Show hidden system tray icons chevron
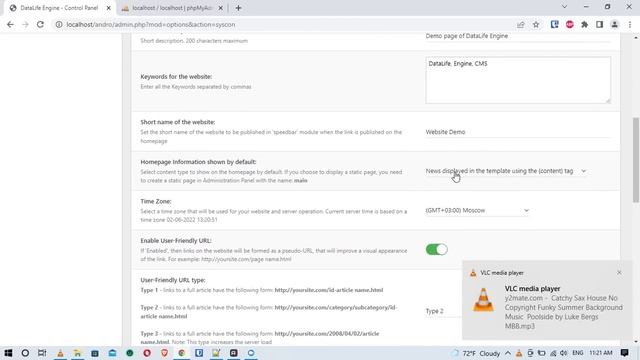Image resolution: width=640 pixels, height=360 pixels. (x=508, y=353)
